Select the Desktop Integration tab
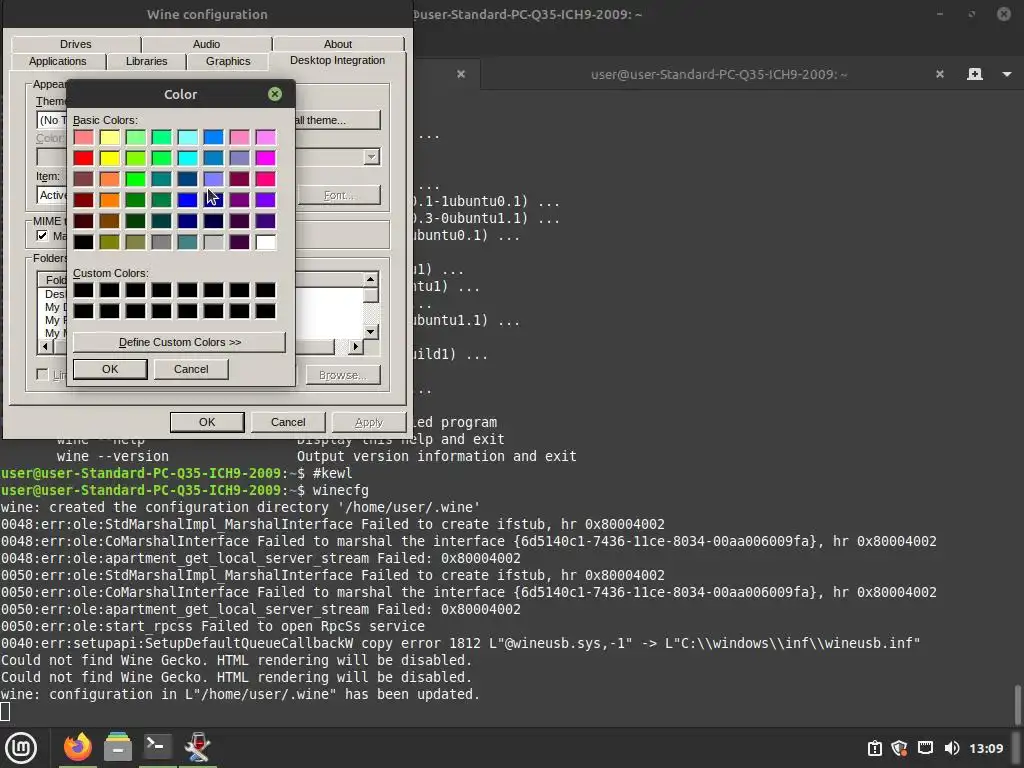 point(337,60)
